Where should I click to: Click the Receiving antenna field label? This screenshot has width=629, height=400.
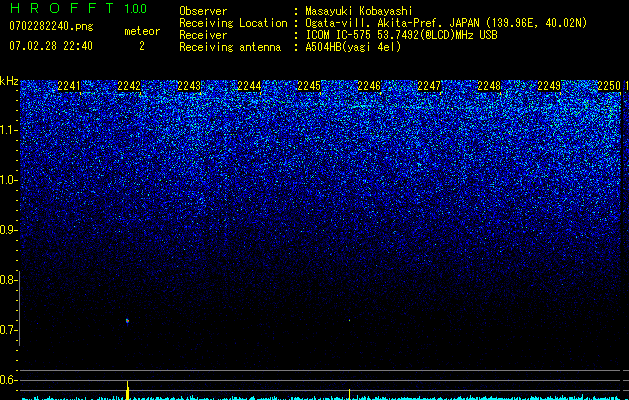tap(230, 47)
